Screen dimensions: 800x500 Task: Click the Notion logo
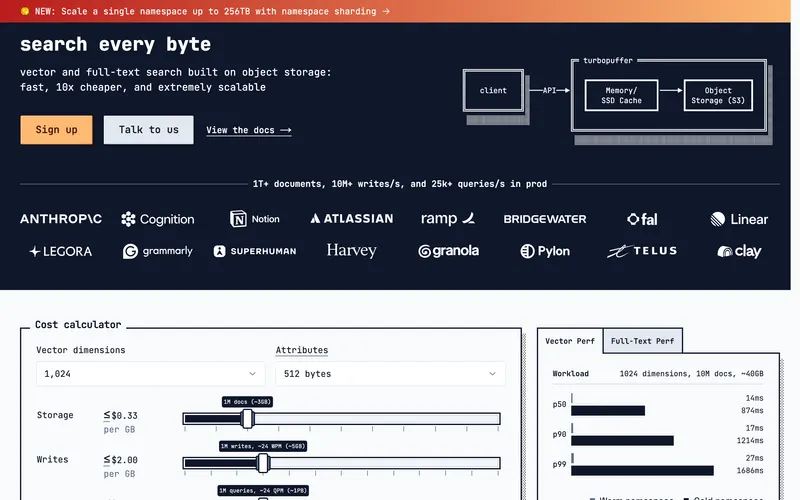tap(255, 219)
